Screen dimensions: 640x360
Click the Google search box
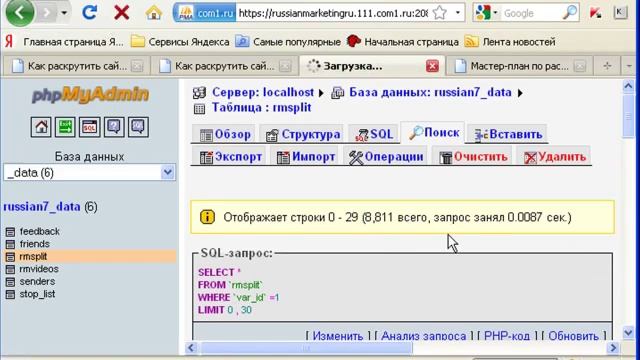(531, 13)
